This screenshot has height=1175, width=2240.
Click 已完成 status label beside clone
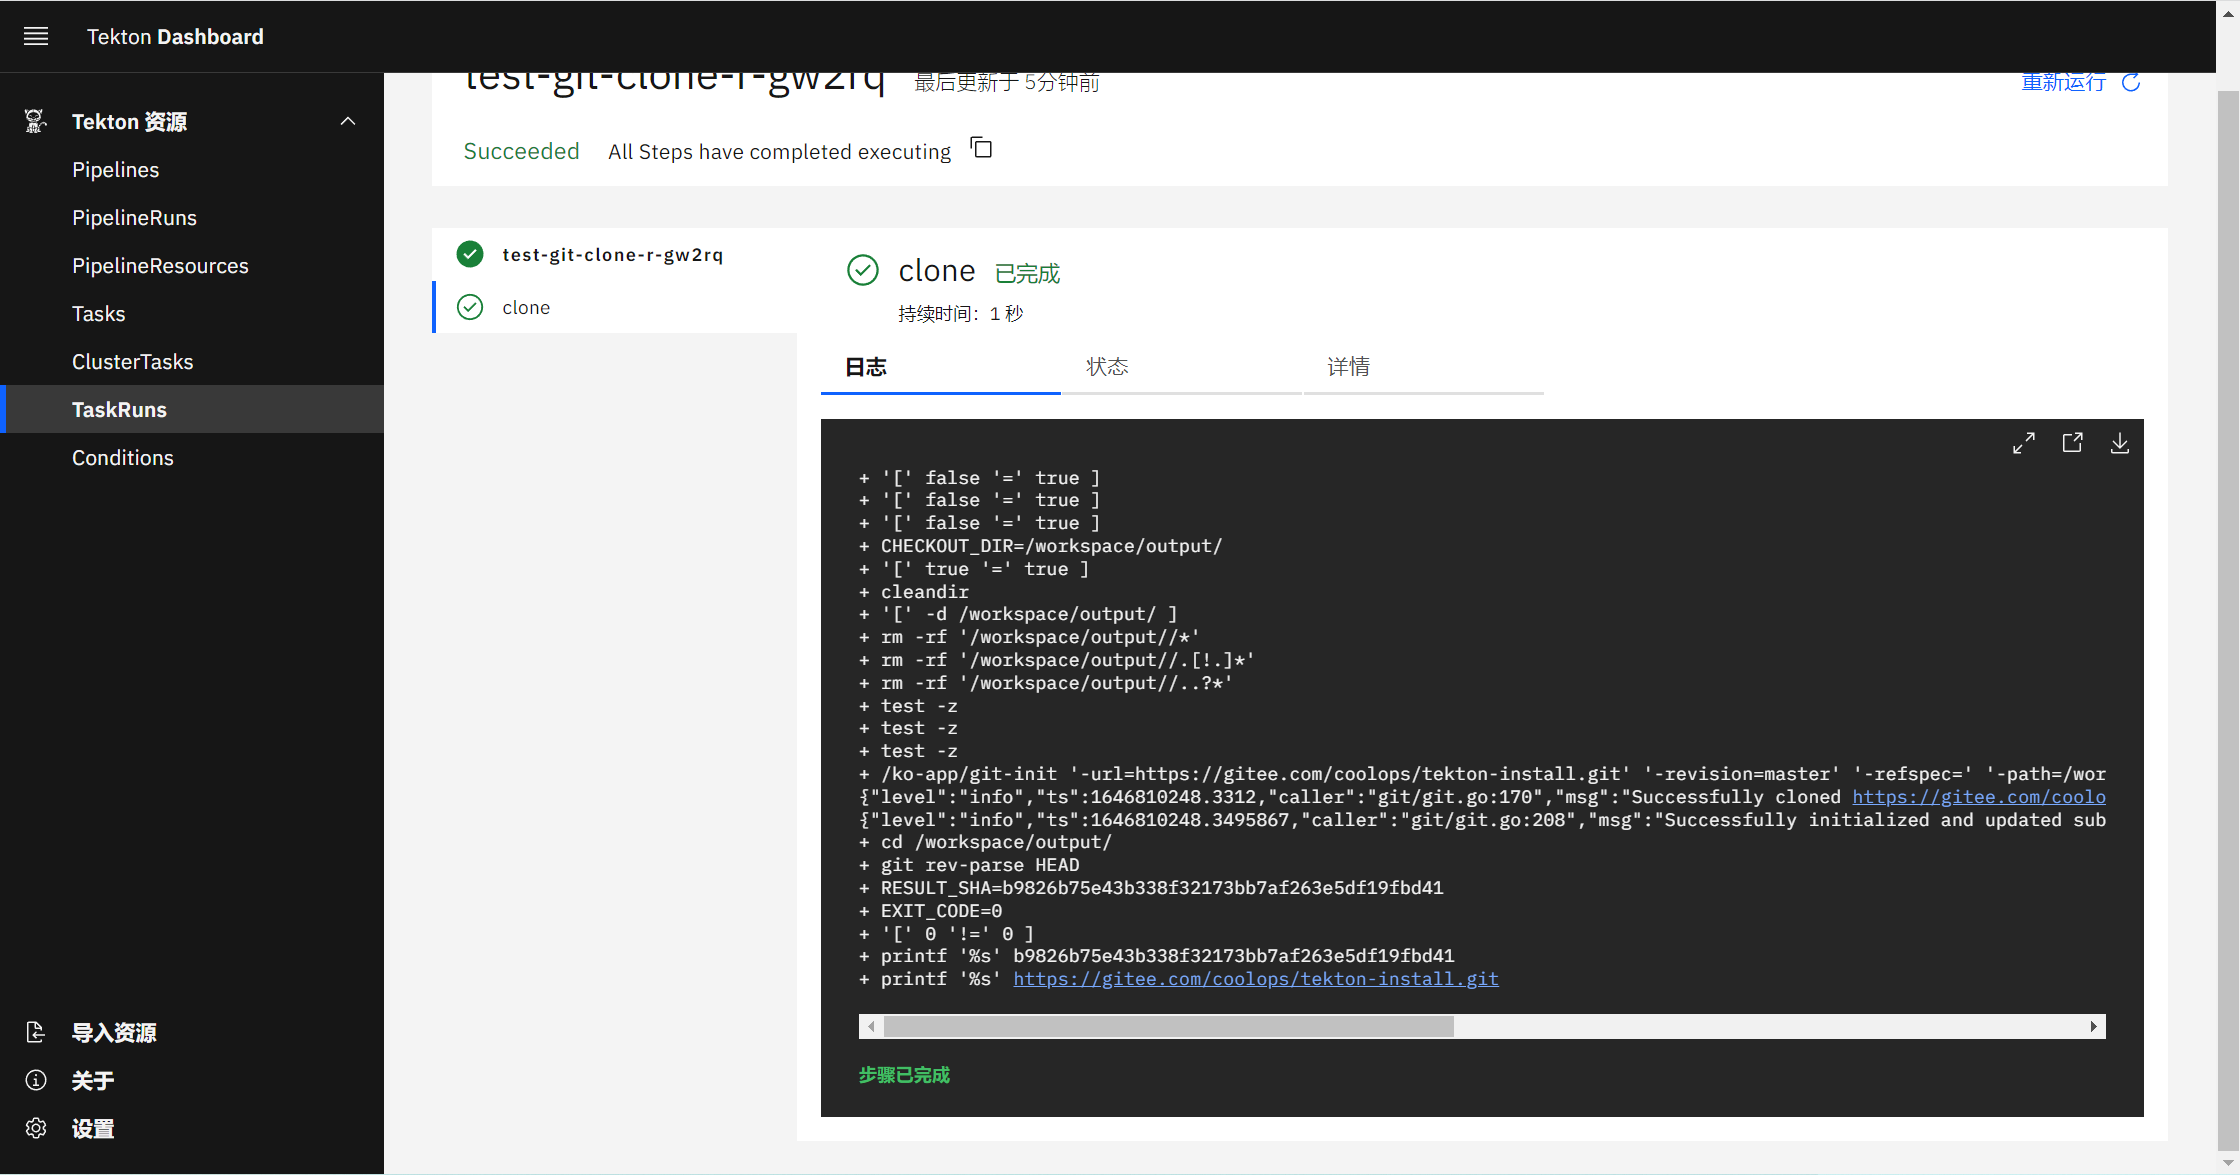pyautogui.click(x=1028, y=274)
